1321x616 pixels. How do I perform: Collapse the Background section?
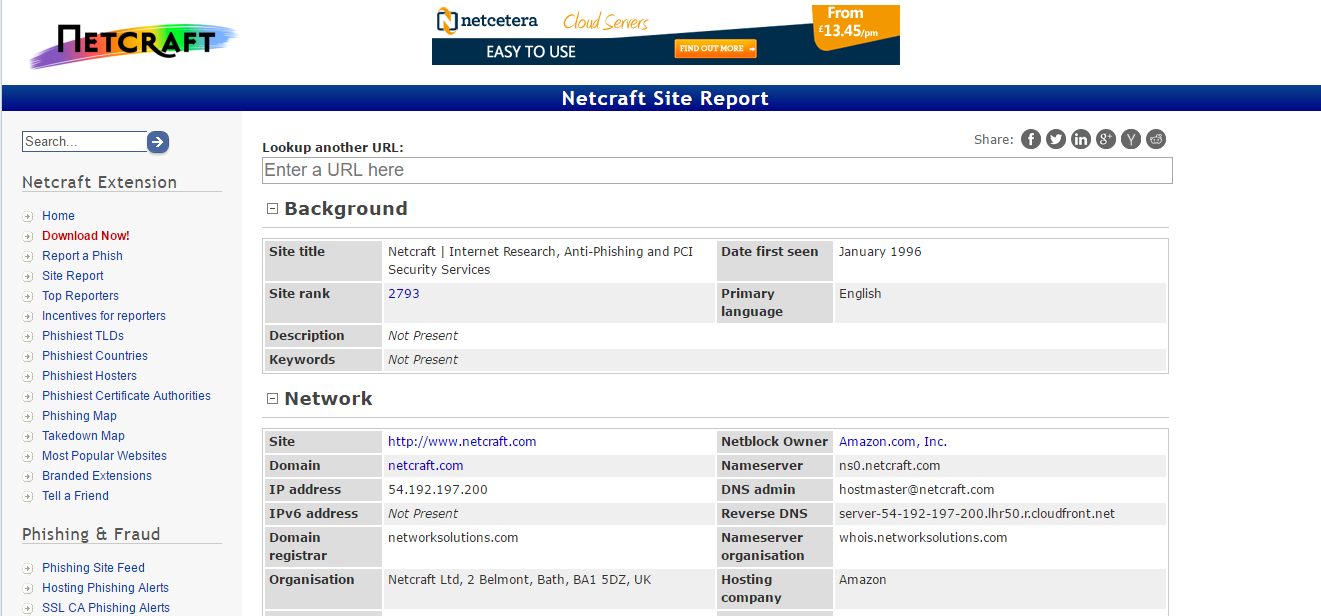point(272,209)
